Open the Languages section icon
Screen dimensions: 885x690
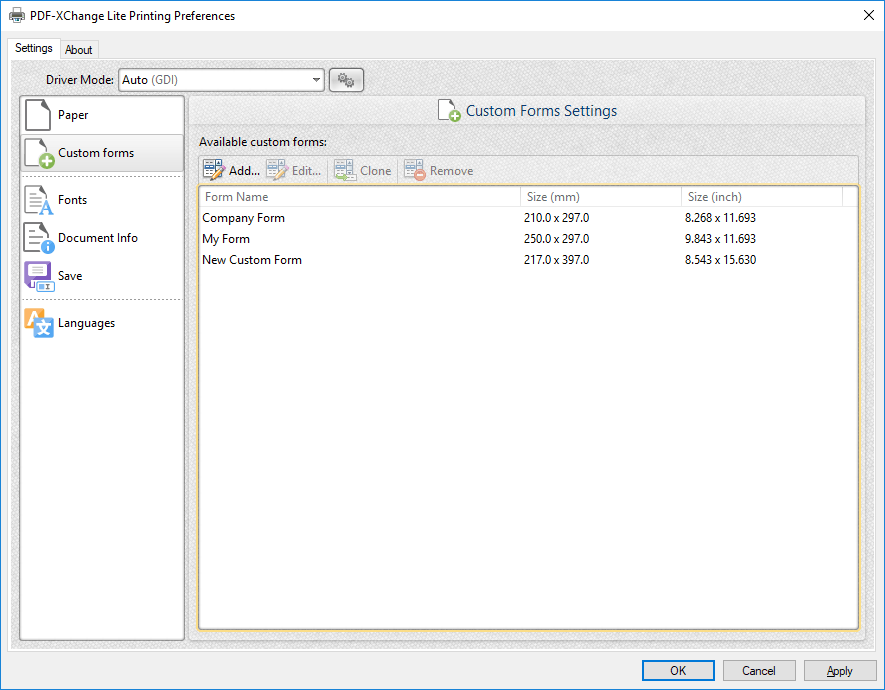(37, 323)
